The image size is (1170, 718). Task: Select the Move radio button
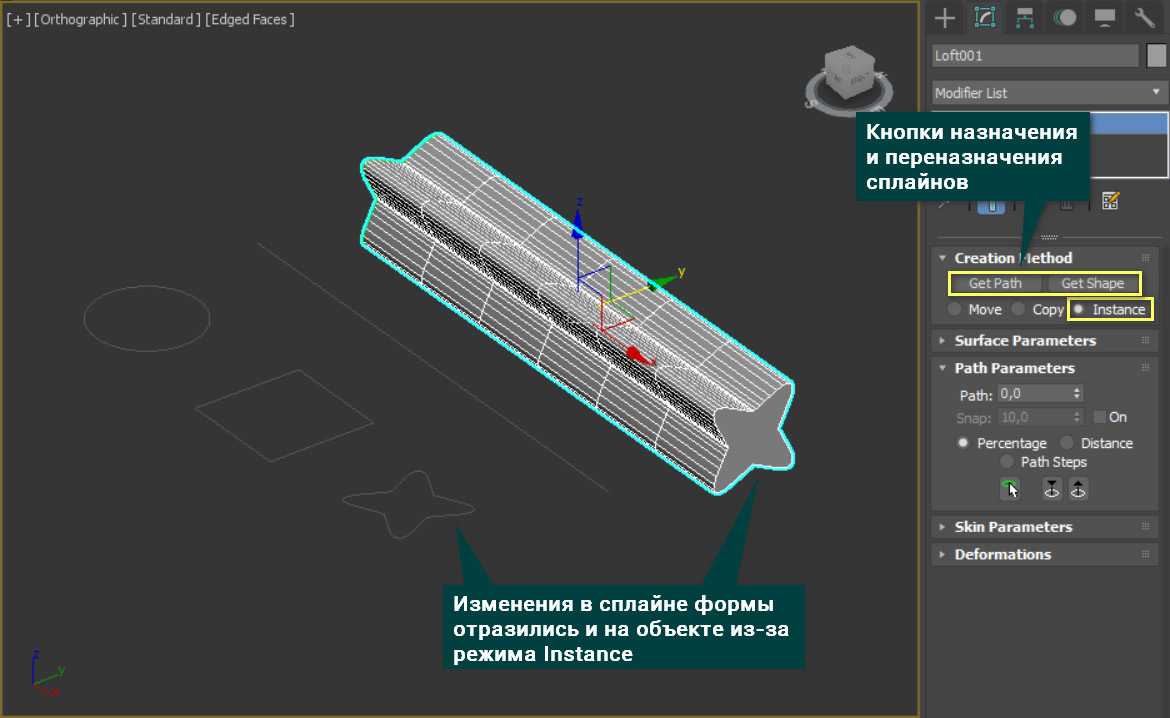click(x=955, y=310)
